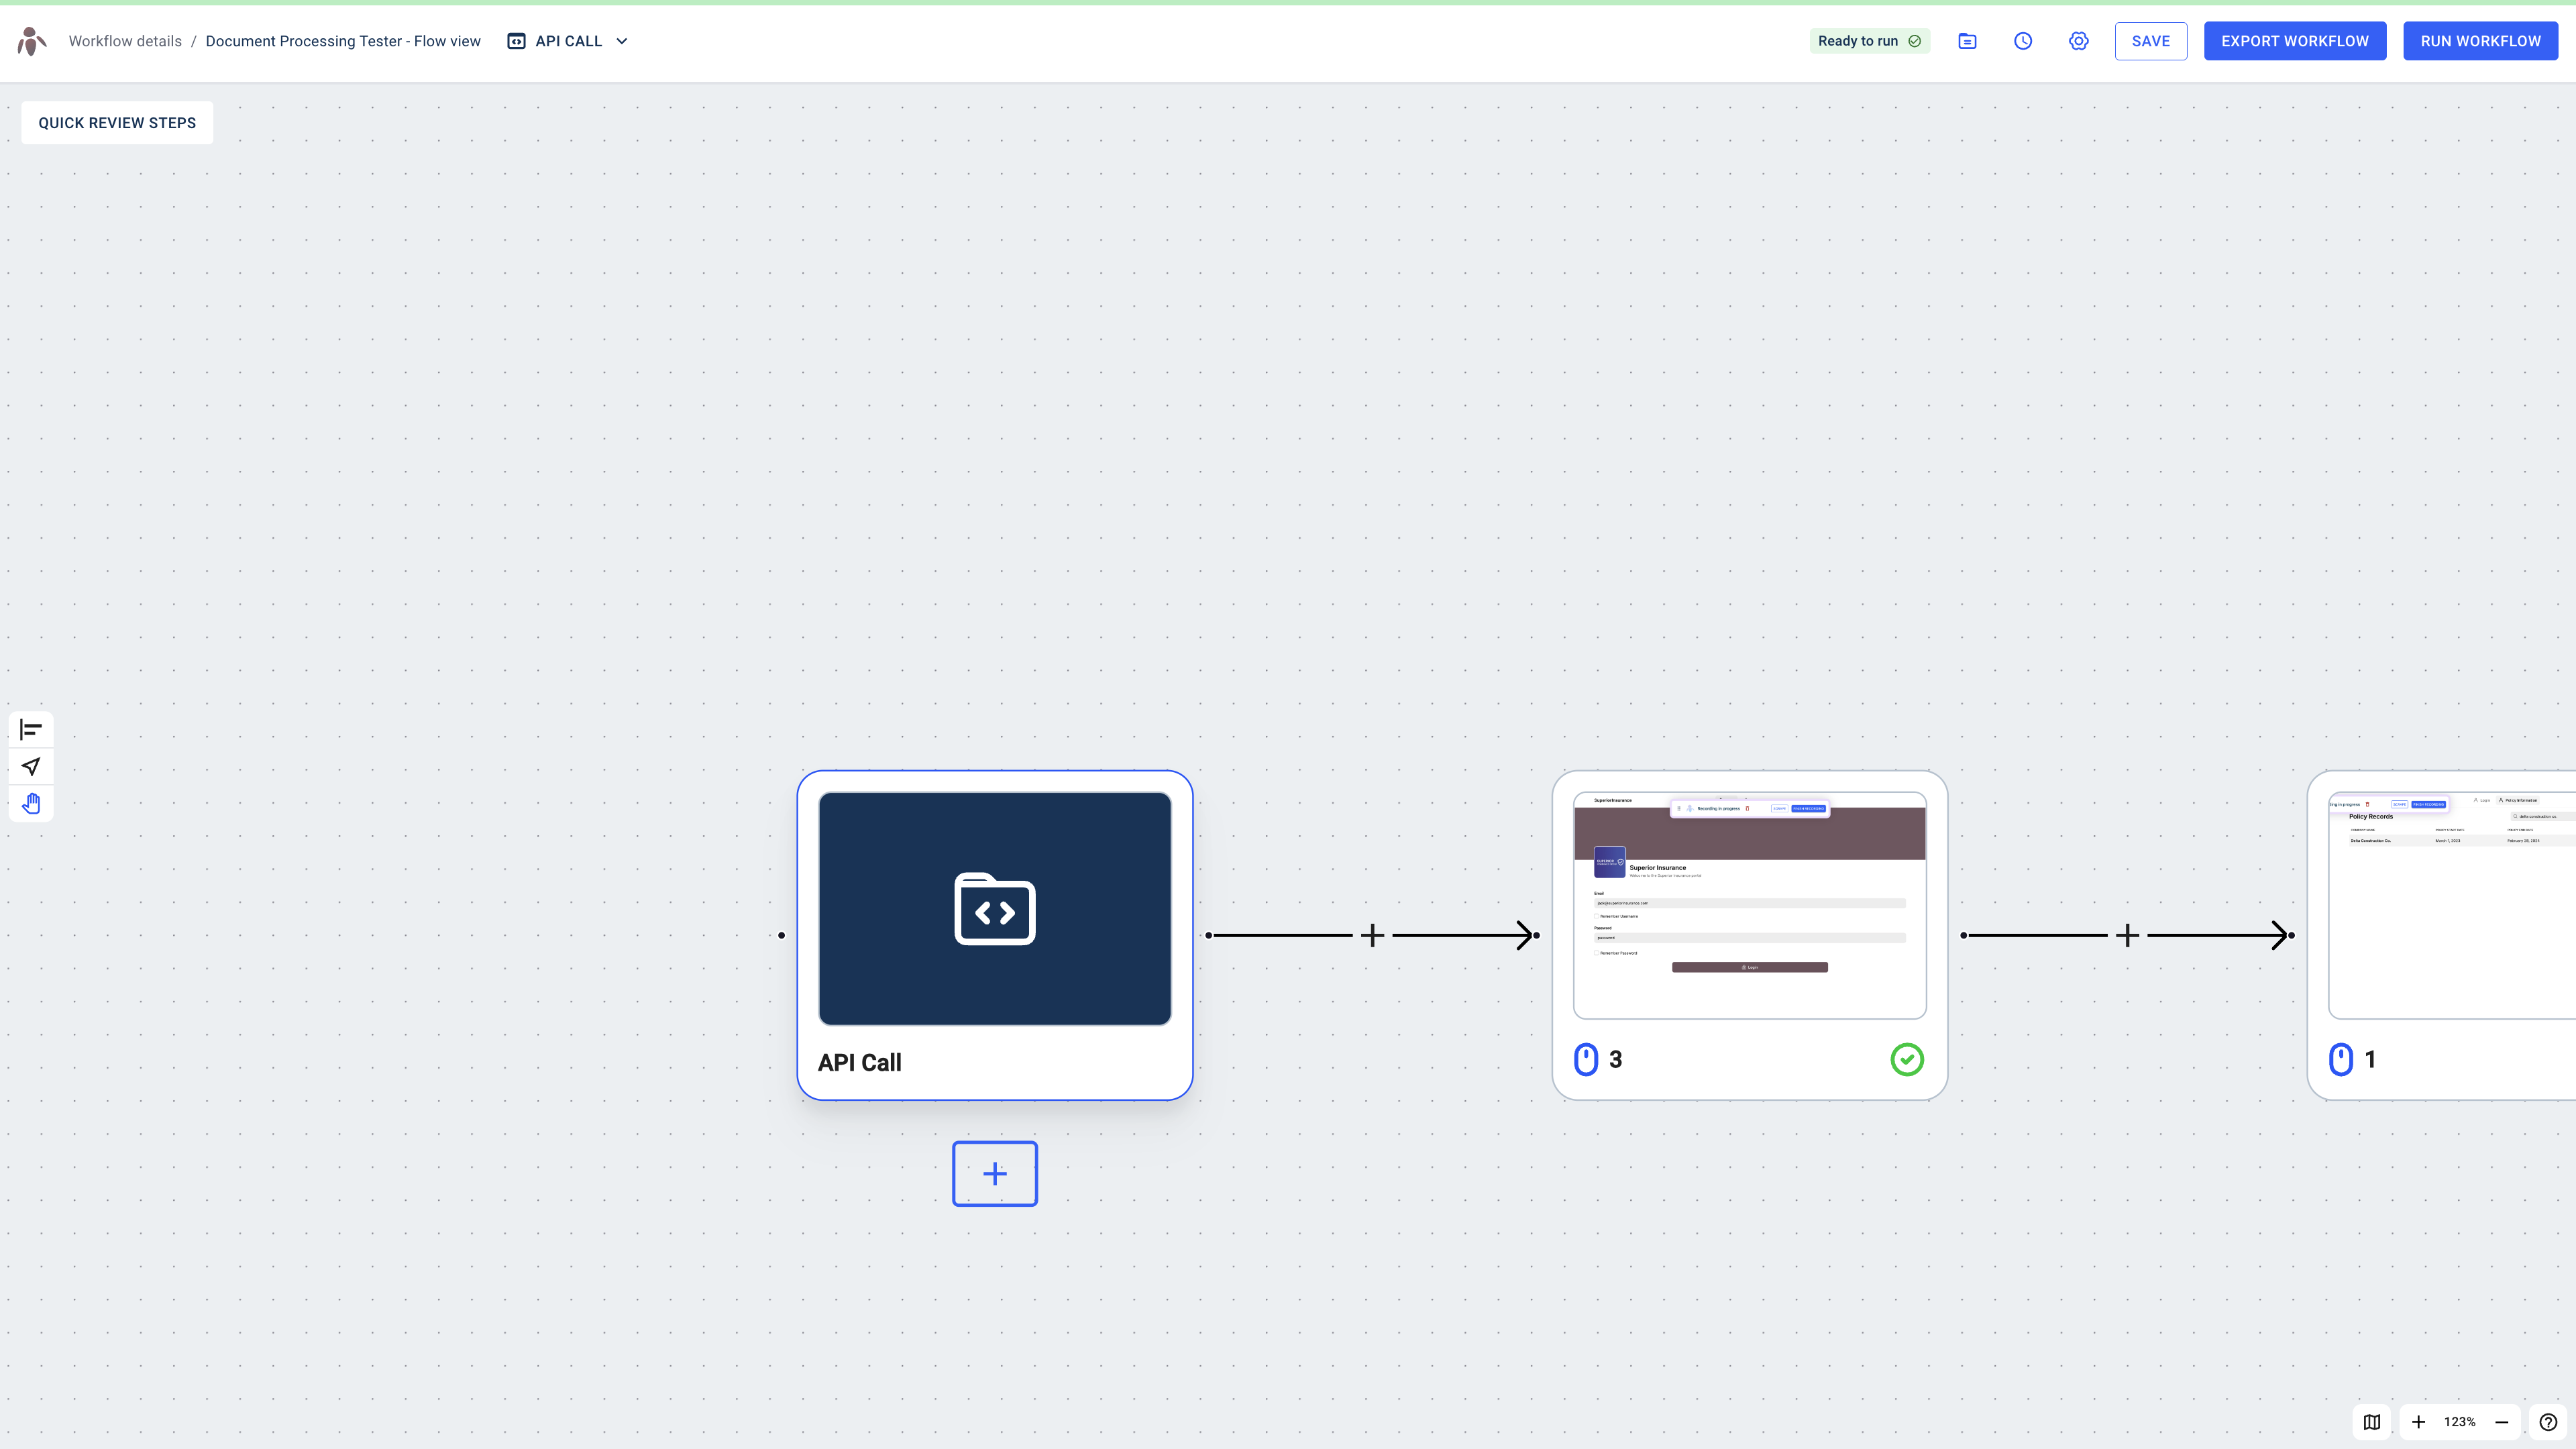Expand the API CALL dropdown
Viewport: 2576px width, 1449px height.
(623, 41)
